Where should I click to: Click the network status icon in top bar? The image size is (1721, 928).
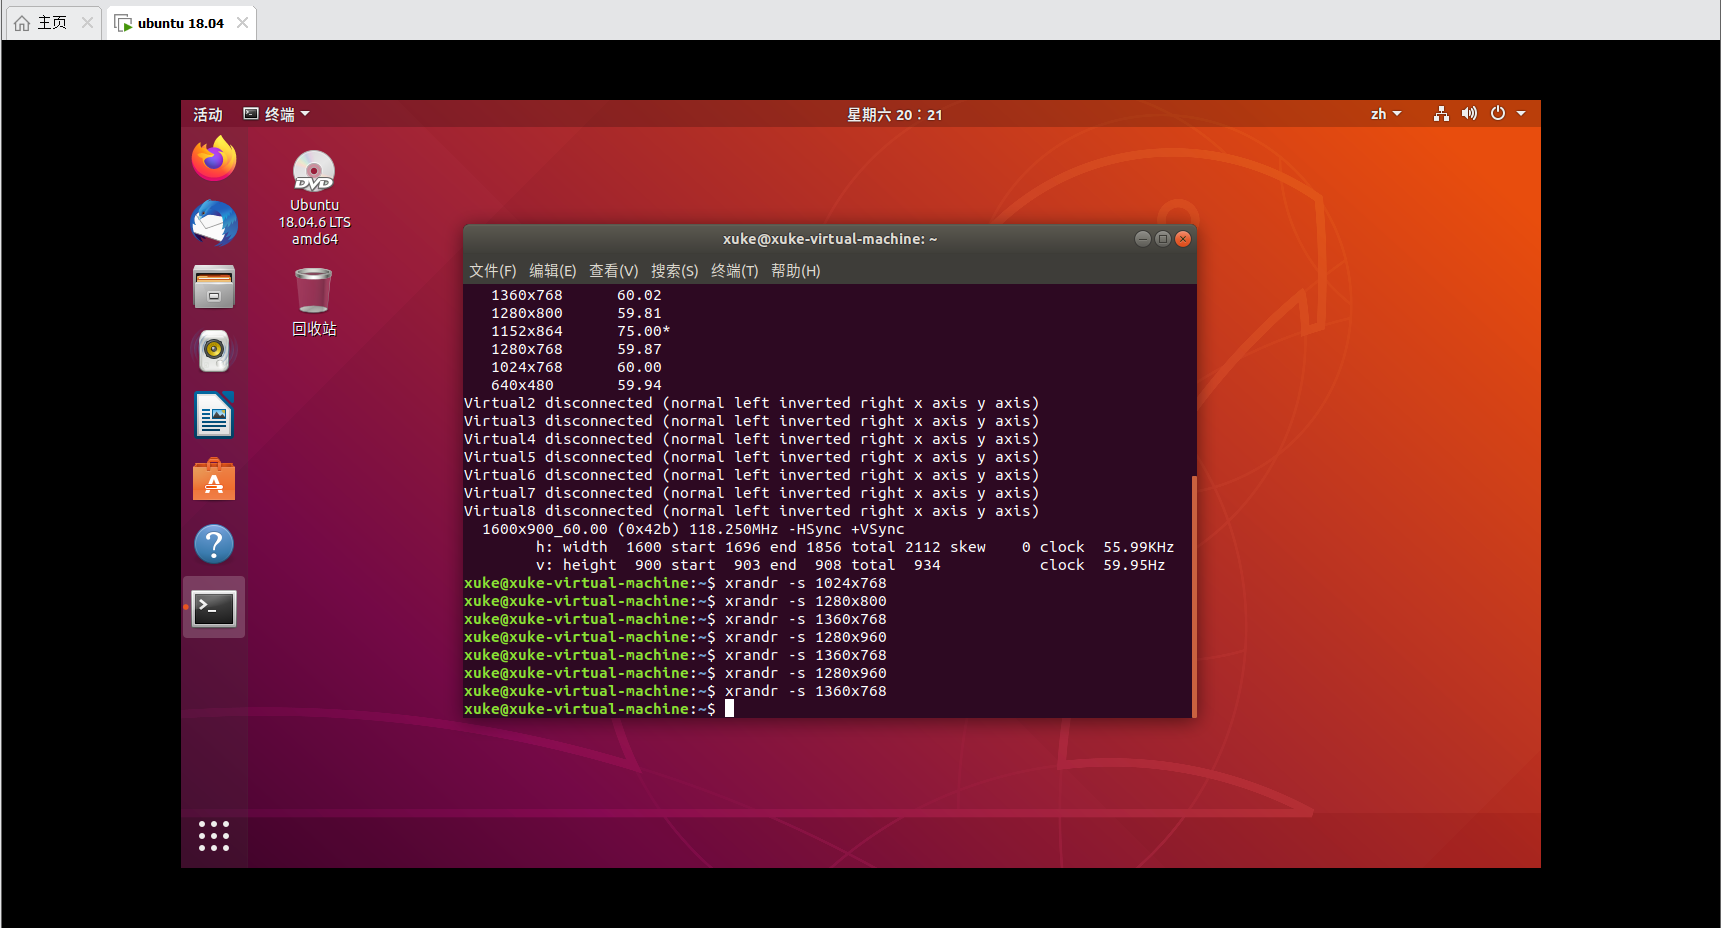[1440, 113]
